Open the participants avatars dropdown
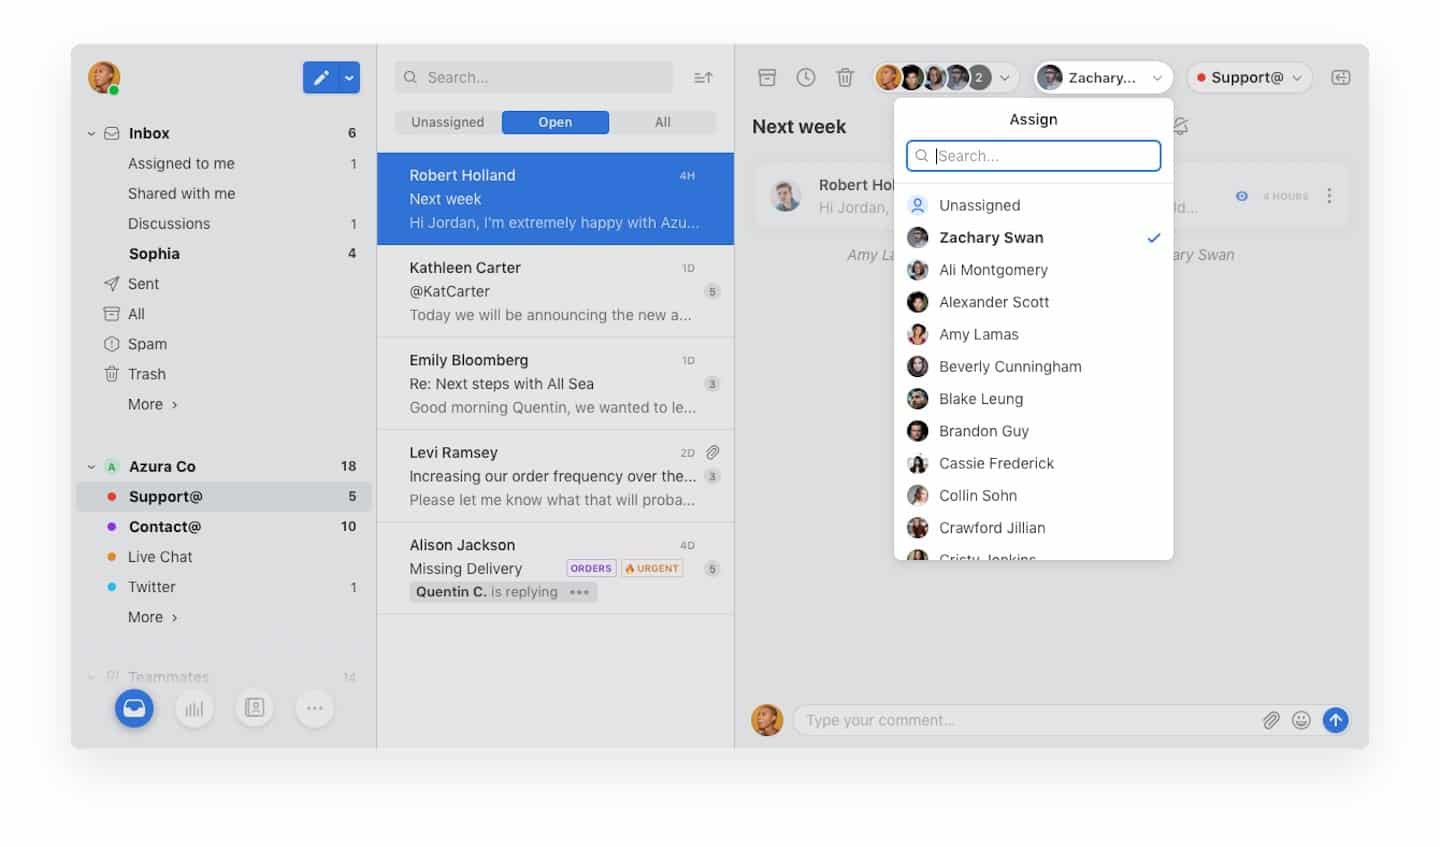Screen dimensions: 1440x847 coord(945,77)
